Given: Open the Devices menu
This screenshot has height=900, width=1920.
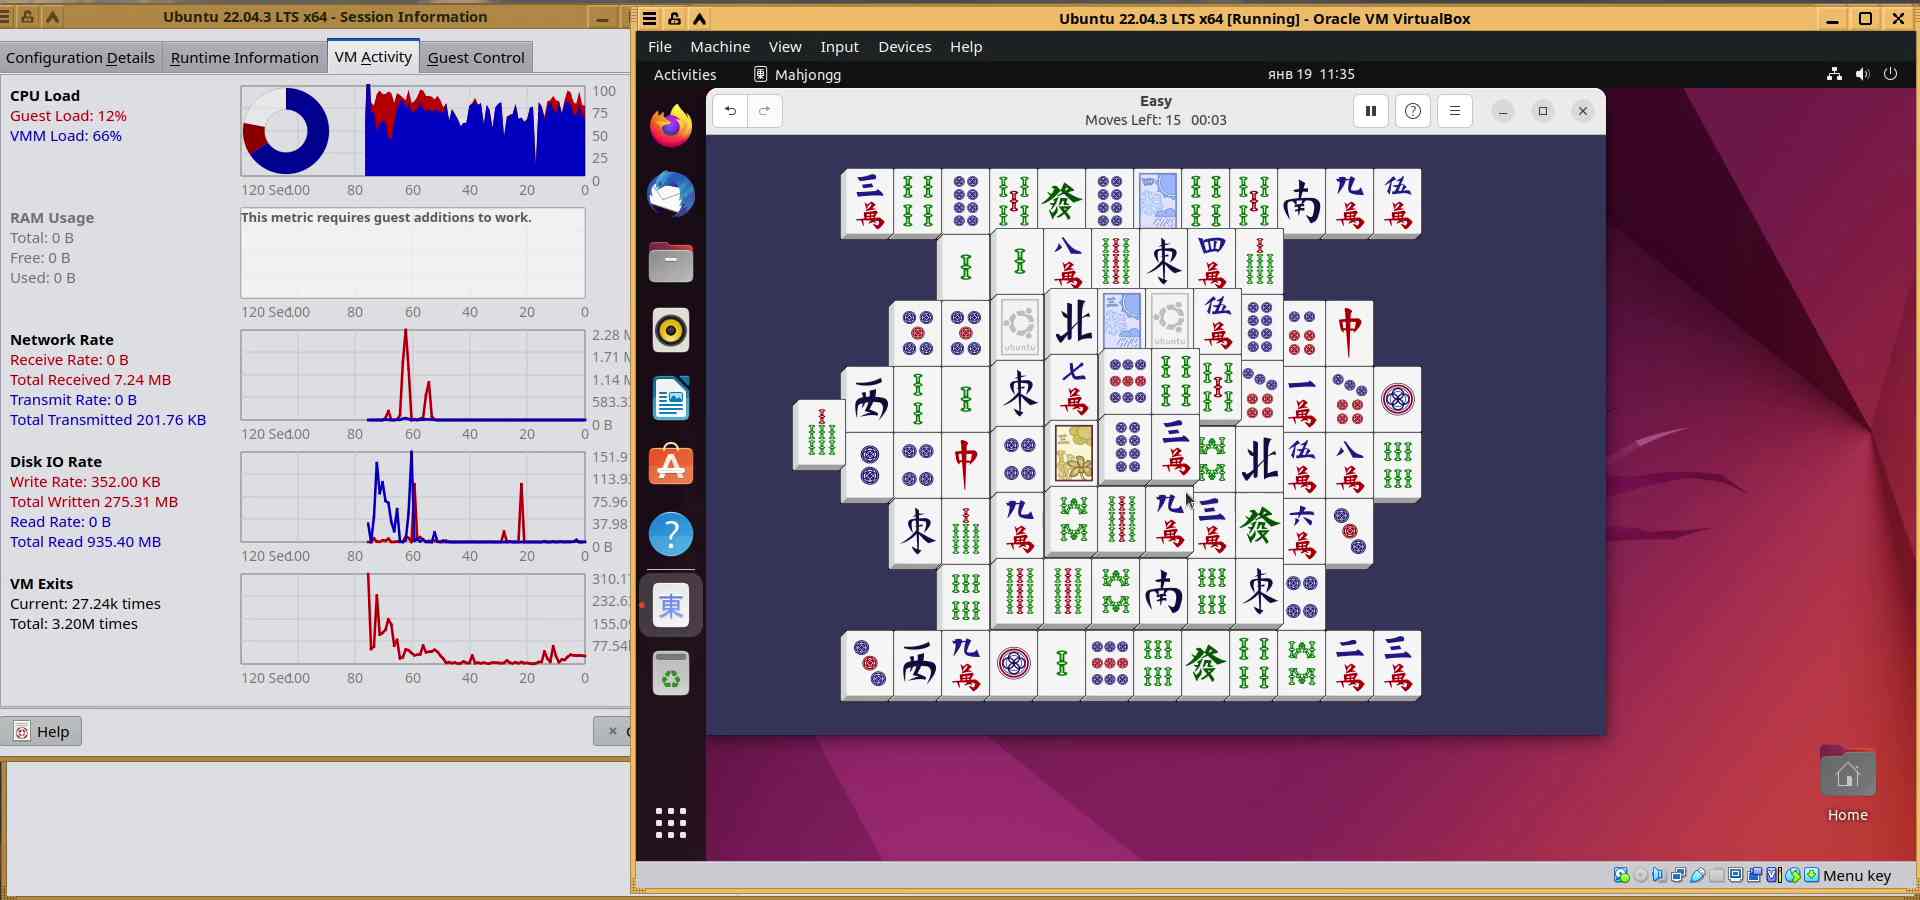Looking at the screenshot, I should (905, 47).
